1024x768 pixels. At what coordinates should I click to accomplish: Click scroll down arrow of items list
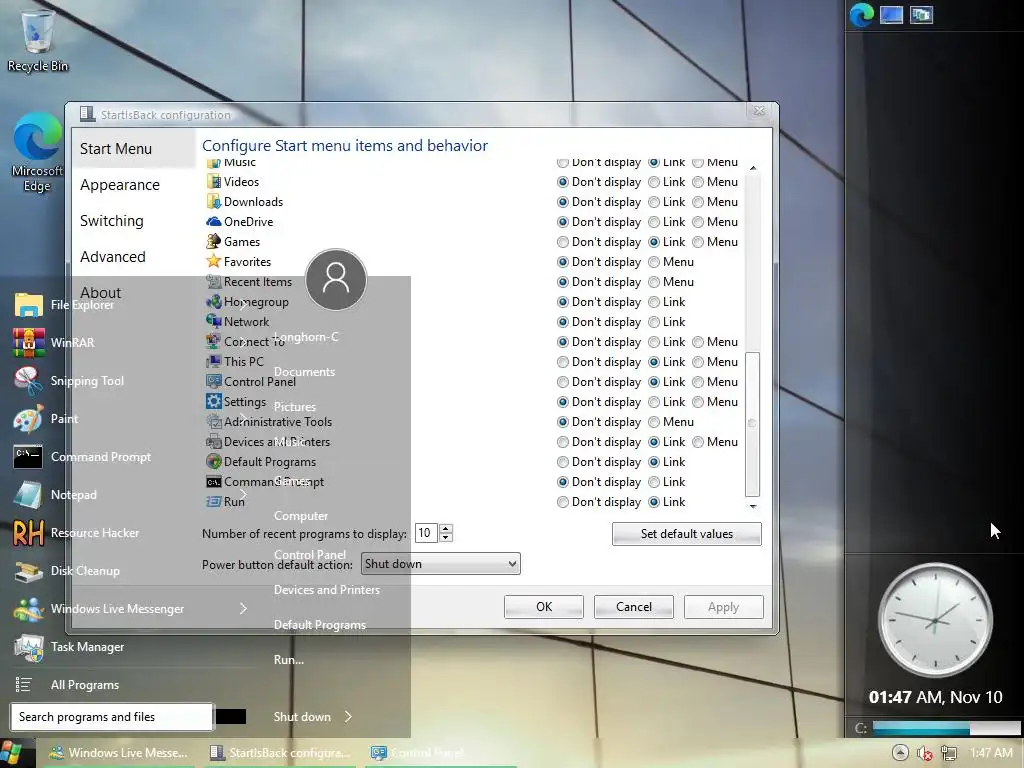pos(752,506)
